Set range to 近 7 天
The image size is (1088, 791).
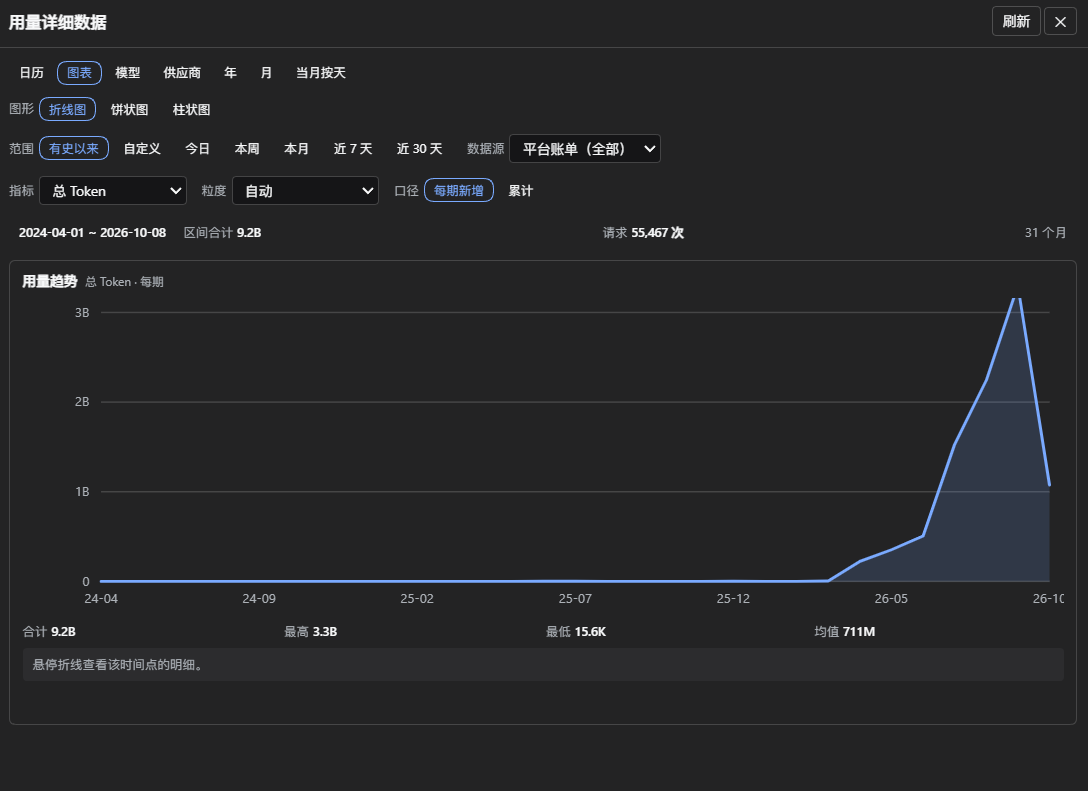352,148
